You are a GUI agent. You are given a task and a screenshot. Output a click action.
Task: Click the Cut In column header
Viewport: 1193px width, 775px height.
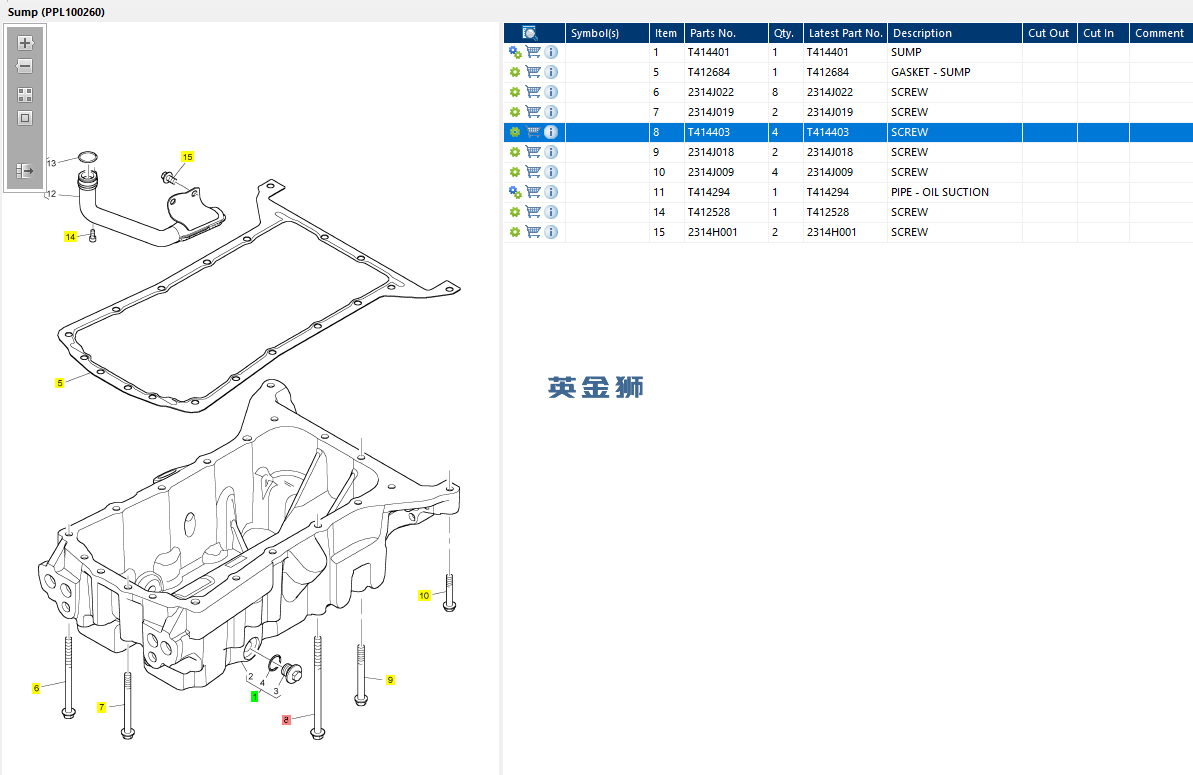tap(1102, 33)
